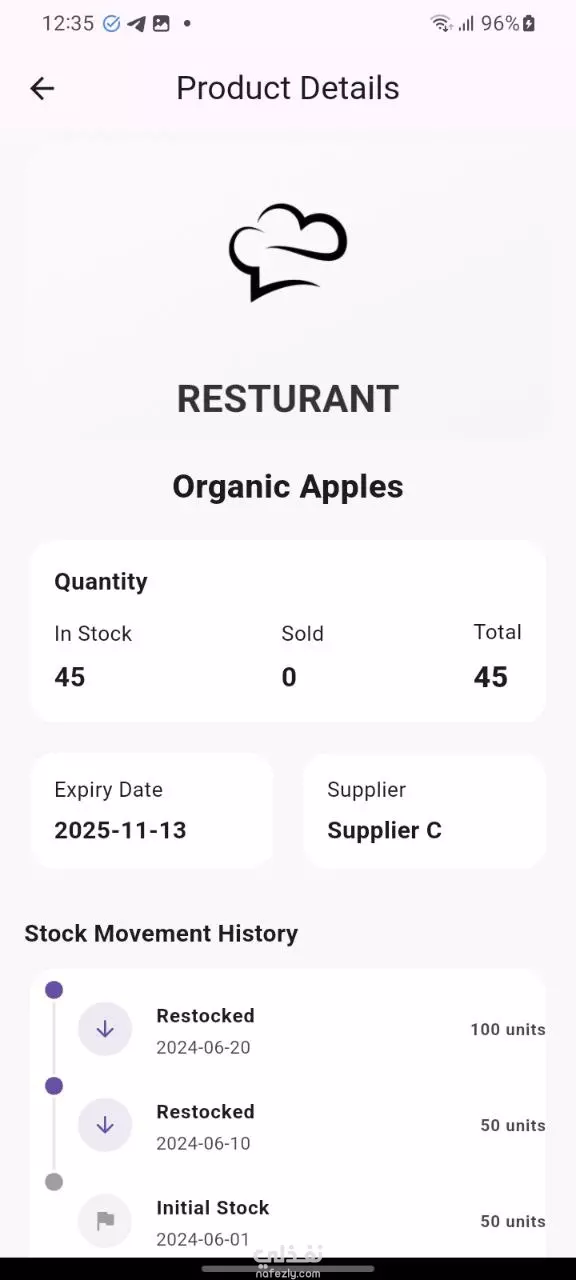Tap the top purple timeline dot
The image size is (576, 1280).
pyautogui.click(x=54, y=990)
